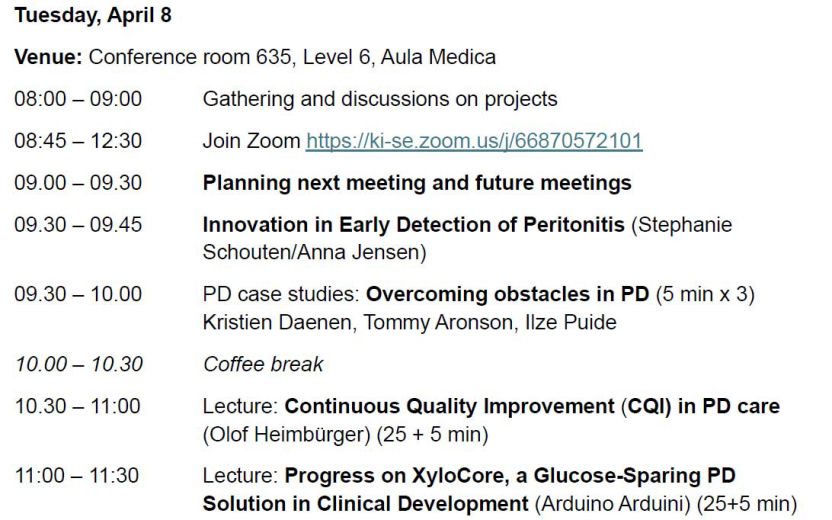Click "Overcoming obstacles in PD" bold text

click(x=508, y=295)
